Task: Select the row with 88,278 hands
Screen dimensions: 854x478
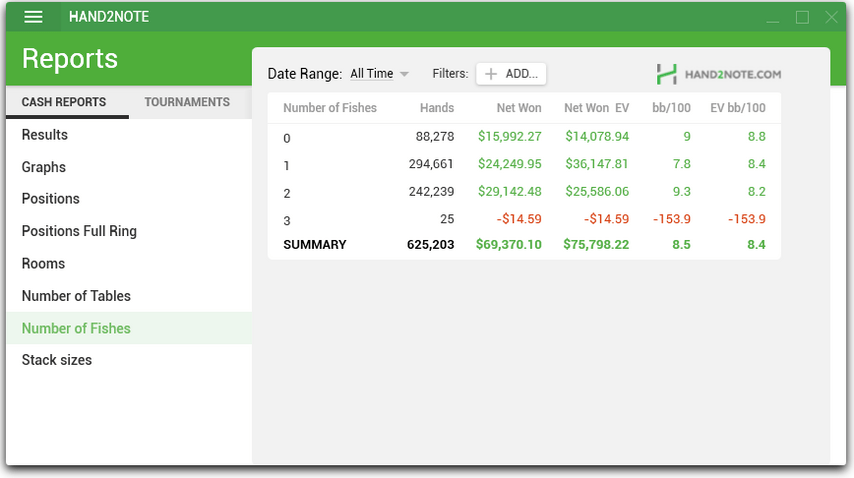Action: (x=524, y=137)
